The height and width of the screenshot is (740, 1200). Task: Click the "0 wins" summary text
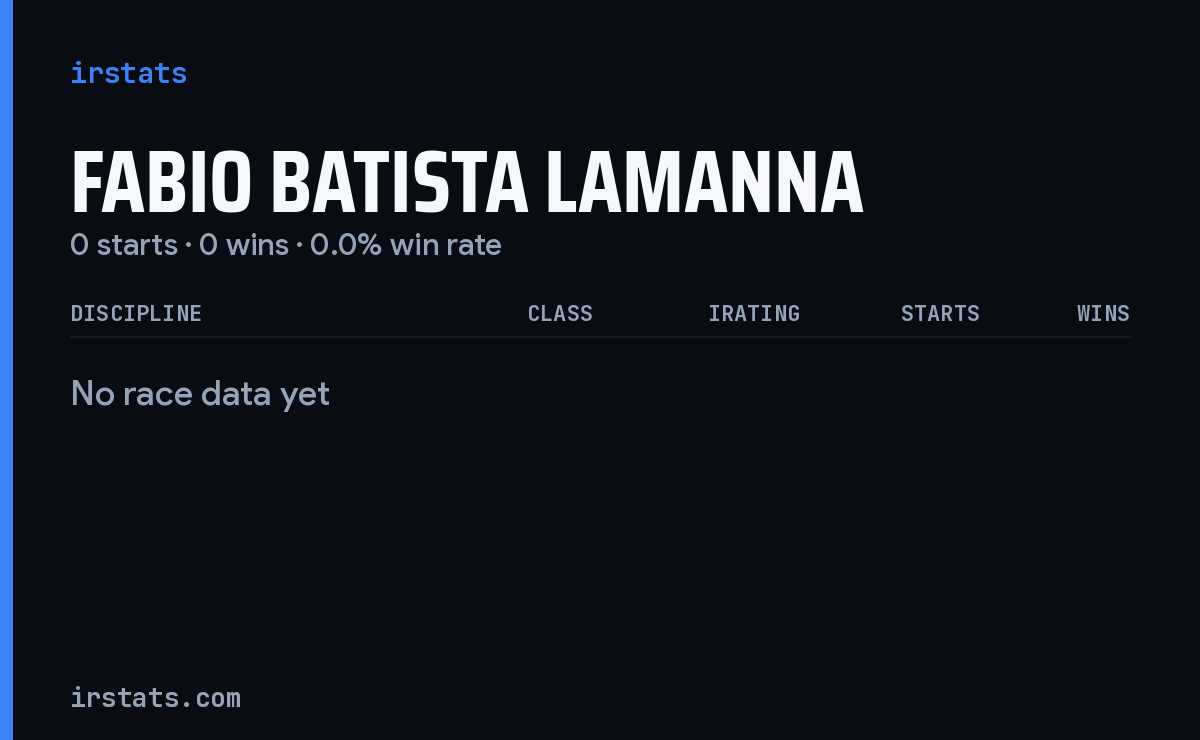pos(244,245)
